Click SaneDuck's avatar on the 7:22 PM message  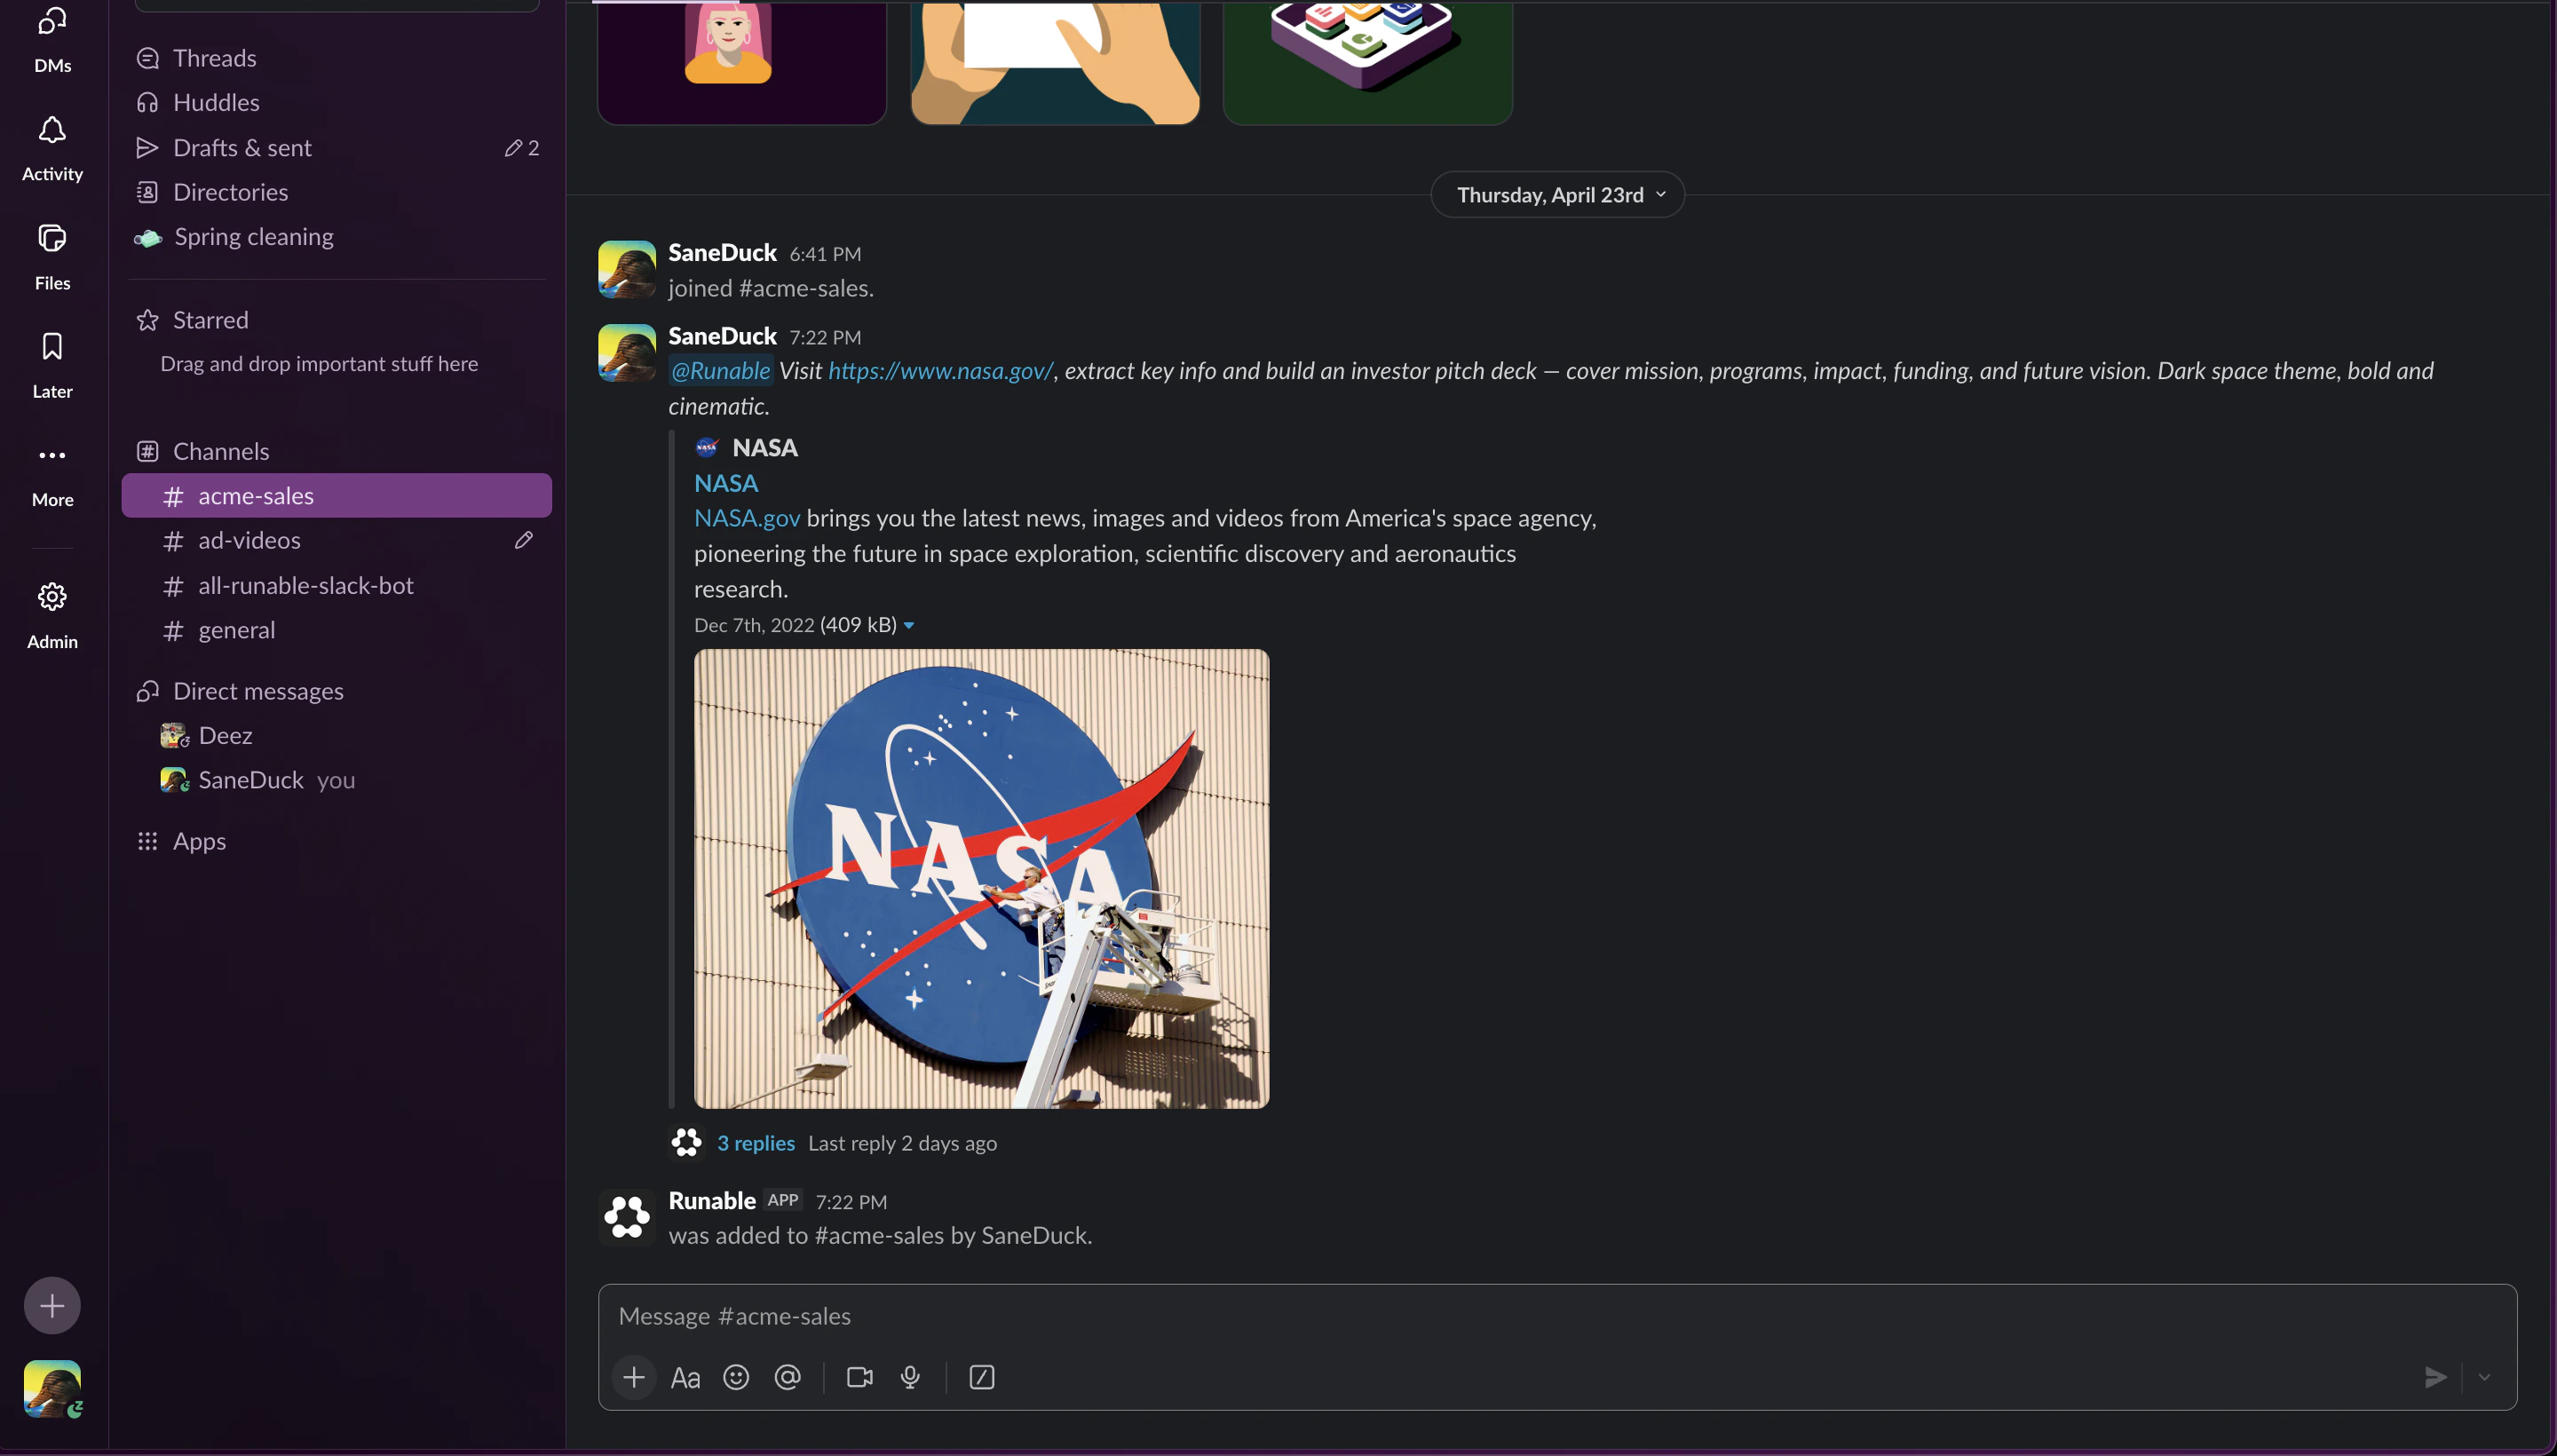point(626,352)
